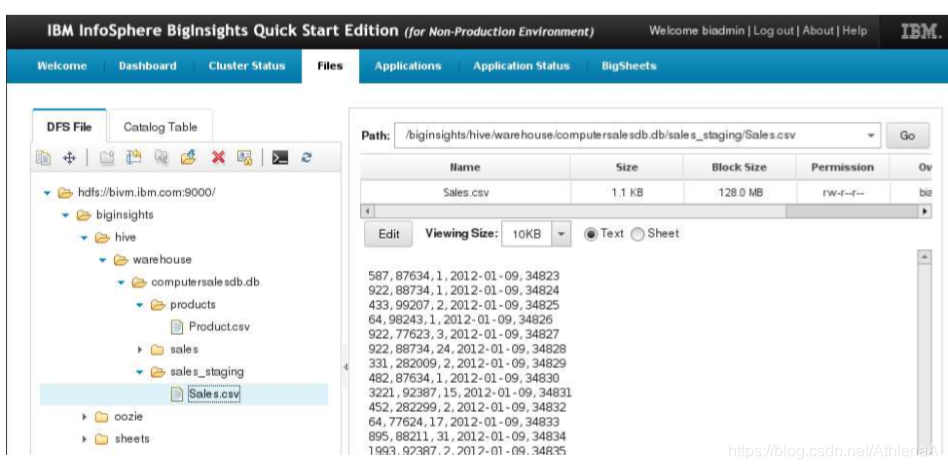Click the products folder icon
The width and height of the screenshot is (948, 469).
coord(158,305)
